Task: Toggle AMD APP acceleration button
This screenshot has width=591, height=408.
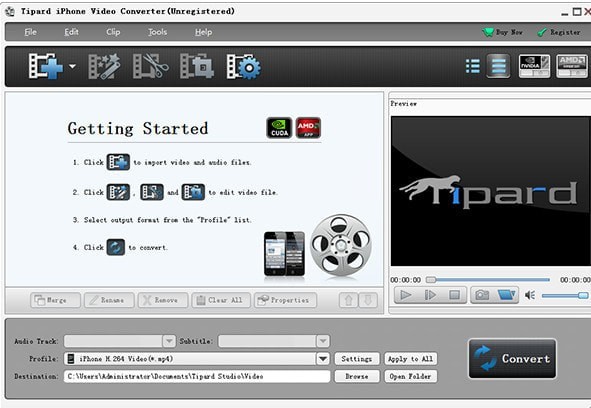Action: click(x=572, y=66)
